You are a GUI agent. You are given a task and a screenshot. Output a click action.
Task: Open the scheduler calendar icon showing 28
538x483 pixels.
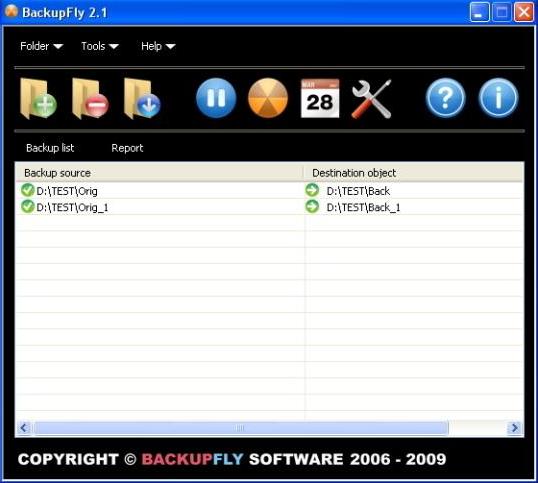(320, 98)
